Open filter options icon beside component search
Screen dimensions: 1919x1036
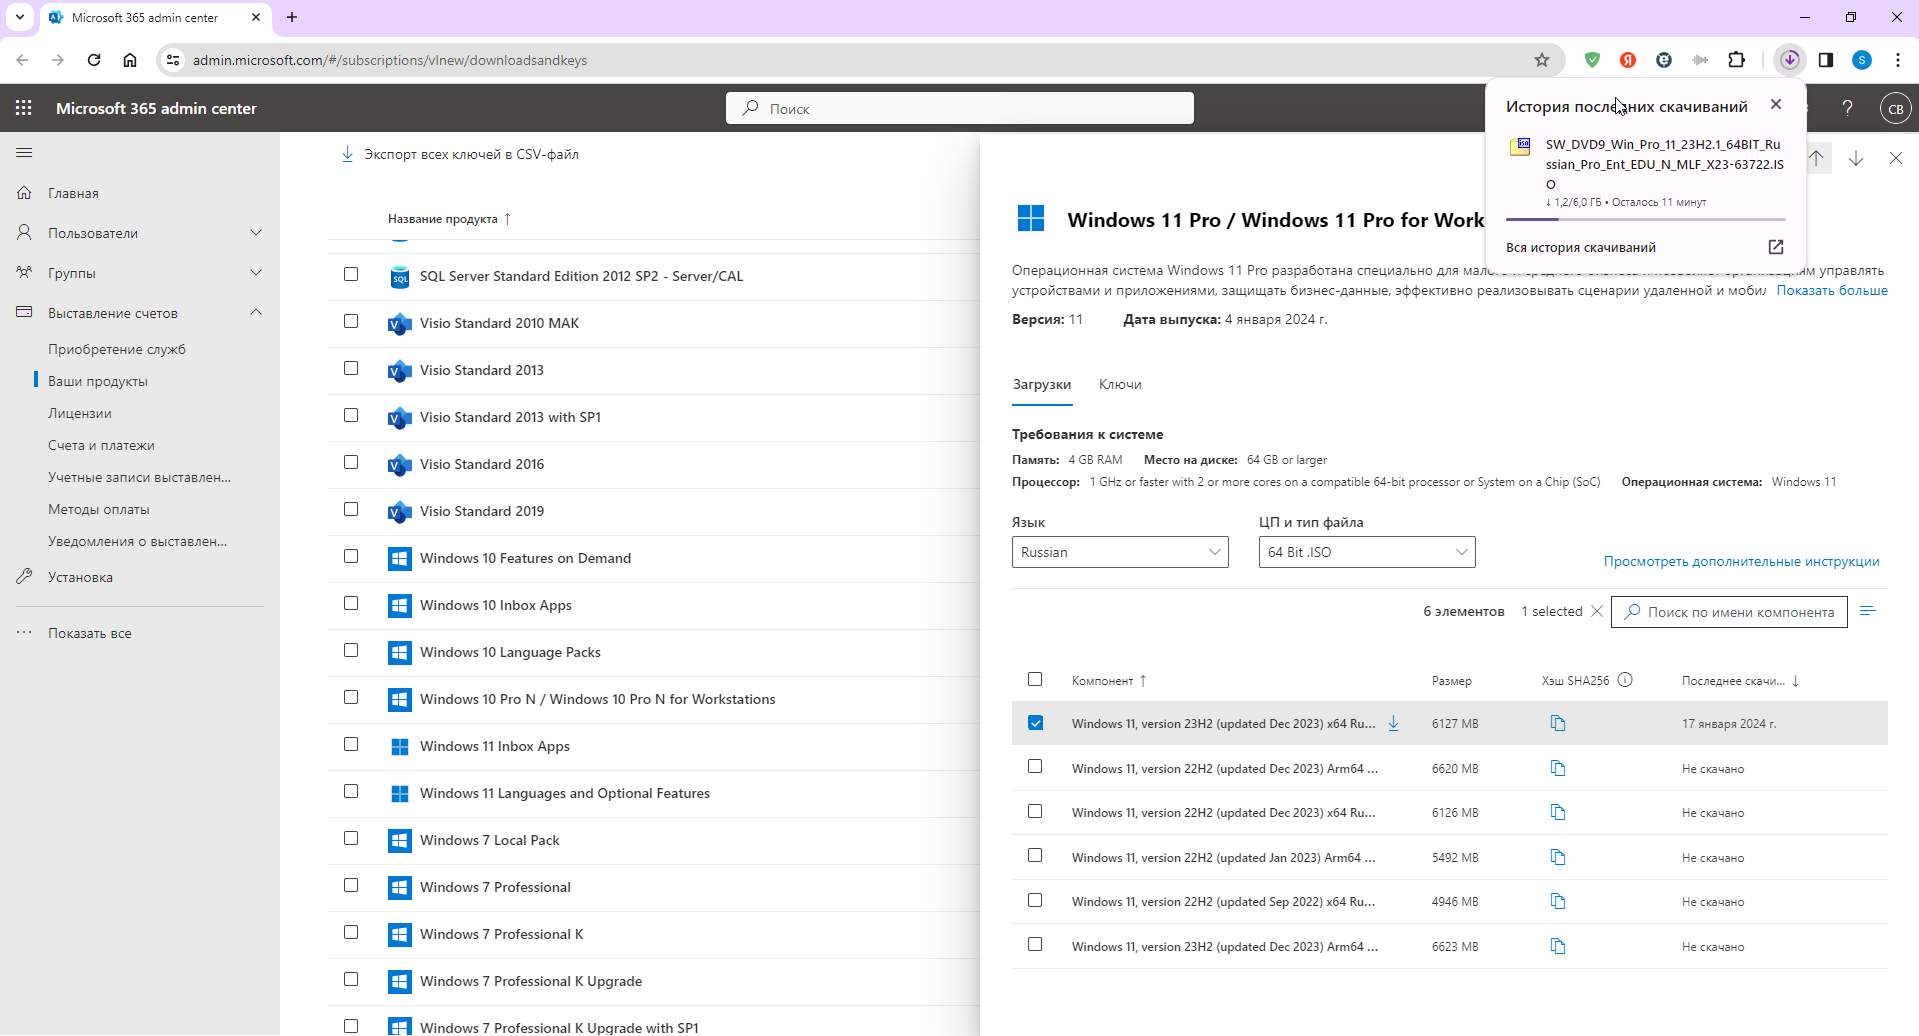(x=1867, y=611)
